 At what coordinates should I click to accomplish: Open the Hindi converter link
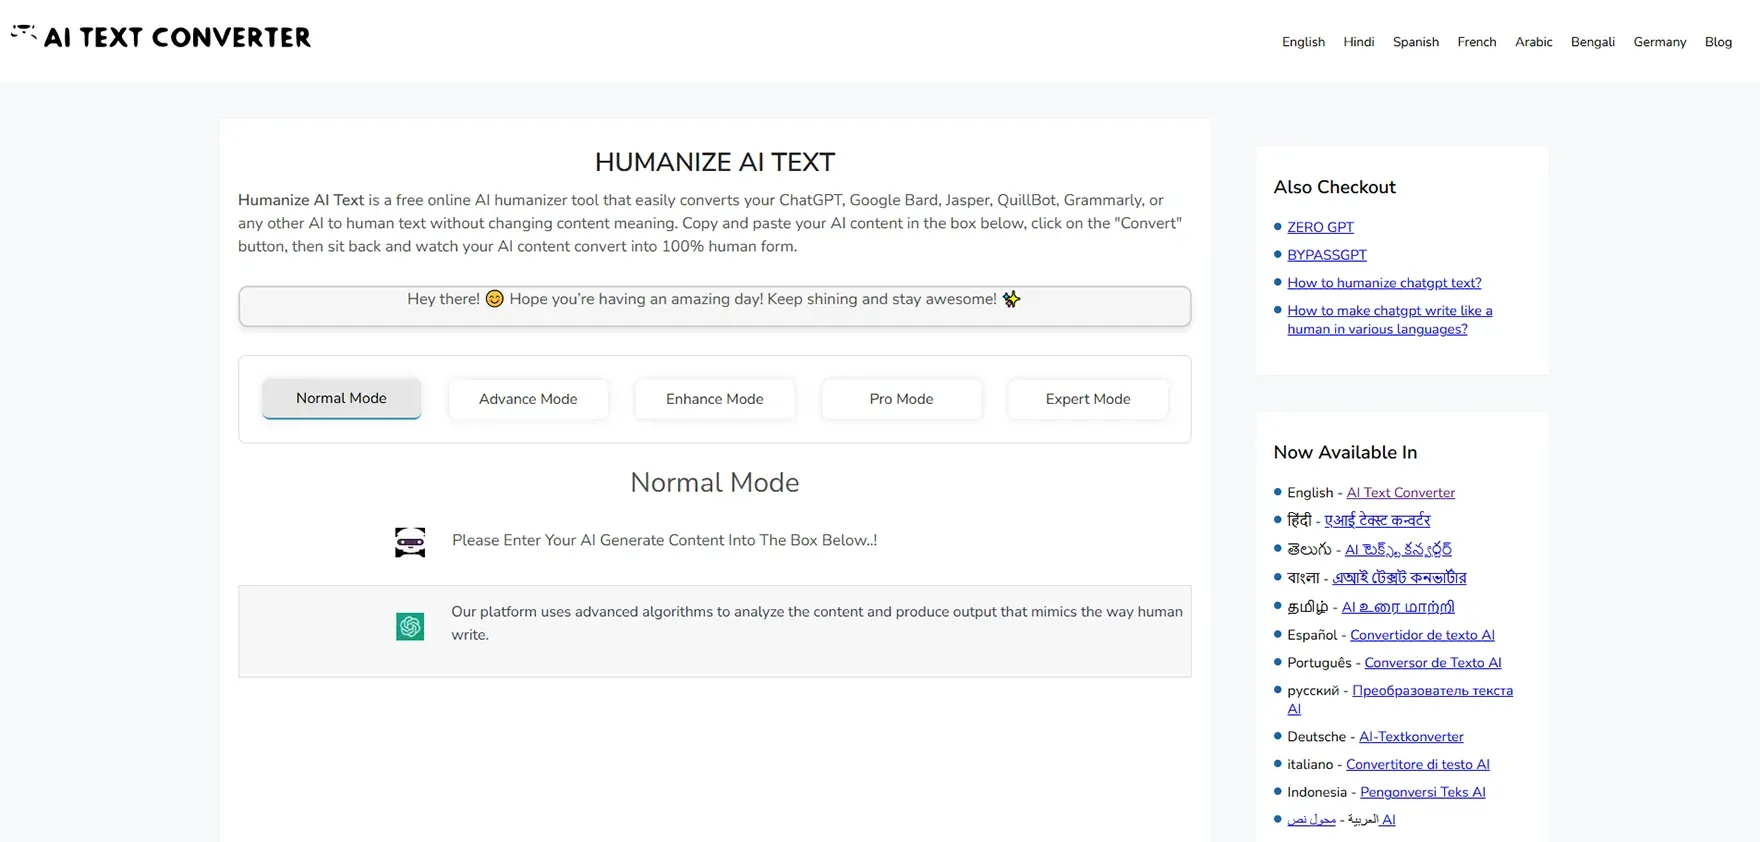[x=1377, y=520]
